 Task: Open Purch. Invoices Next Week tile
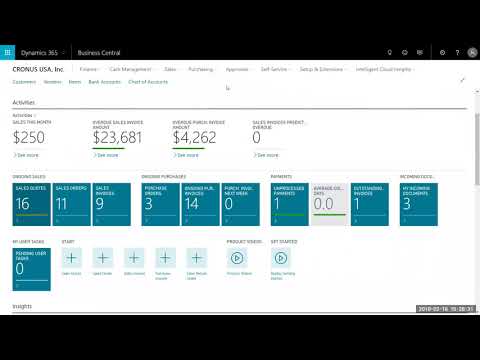click(x=241, y=204)
